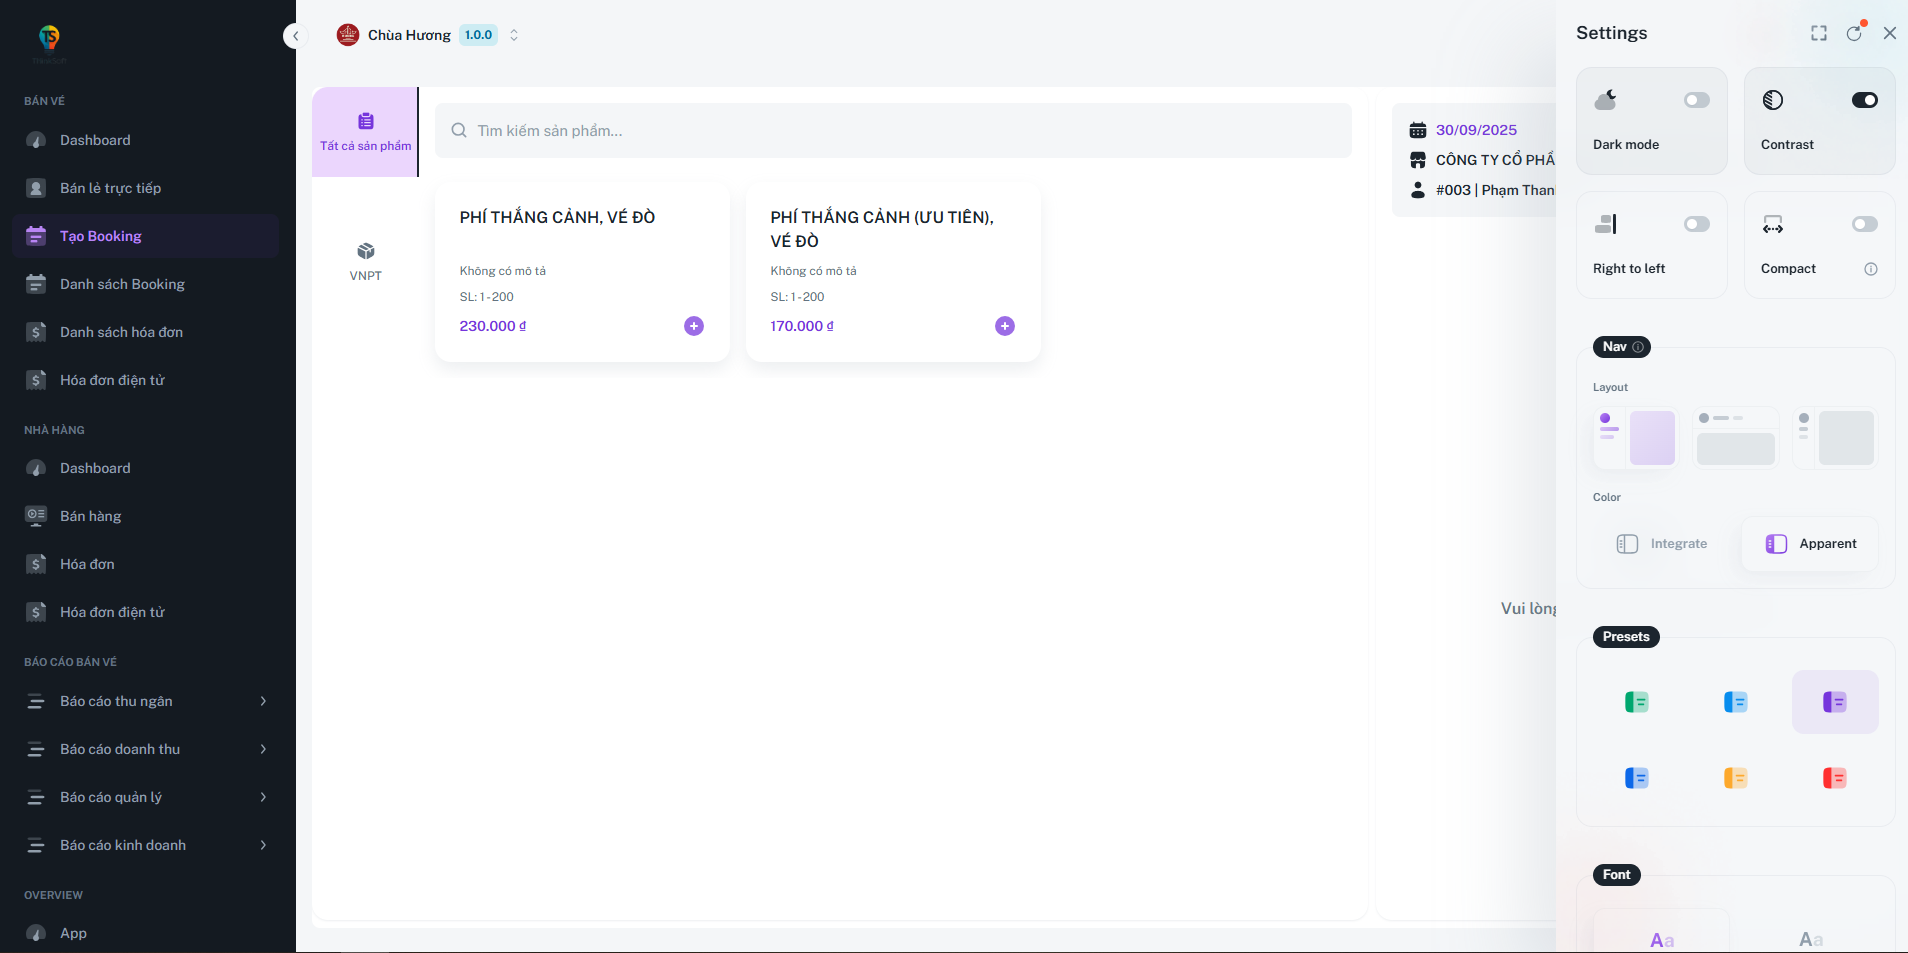This screenshot has height=953, width=1908.
Task: Switch to the Tất cả sản phẩm tab
Action: pyautogui.click(x=365, y=131)
